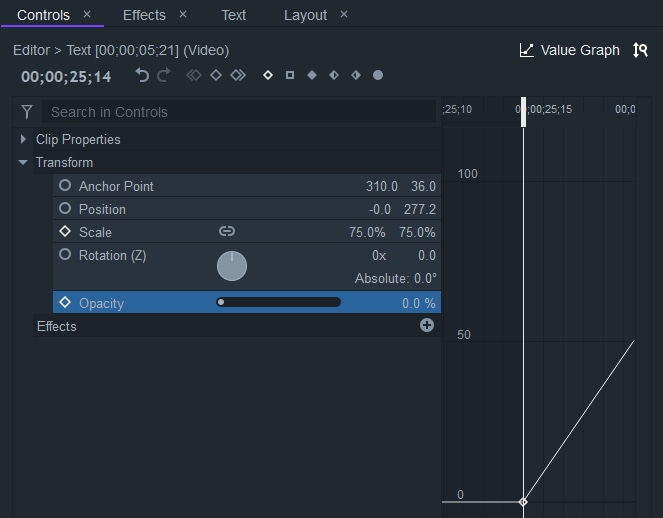Image resolution: width=663 pixels, height=518 pixels.
Task: Expand the Clip Properties section
Action: pos(23,139)
